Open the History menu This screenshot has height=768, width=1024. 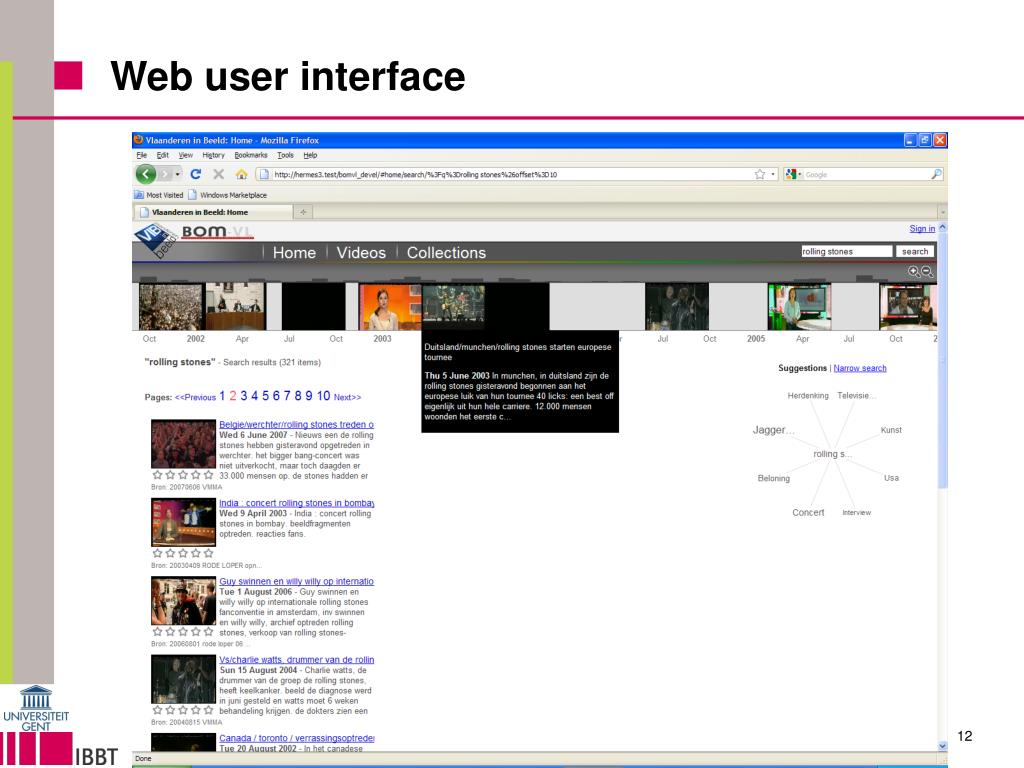[x=214, y=155]
